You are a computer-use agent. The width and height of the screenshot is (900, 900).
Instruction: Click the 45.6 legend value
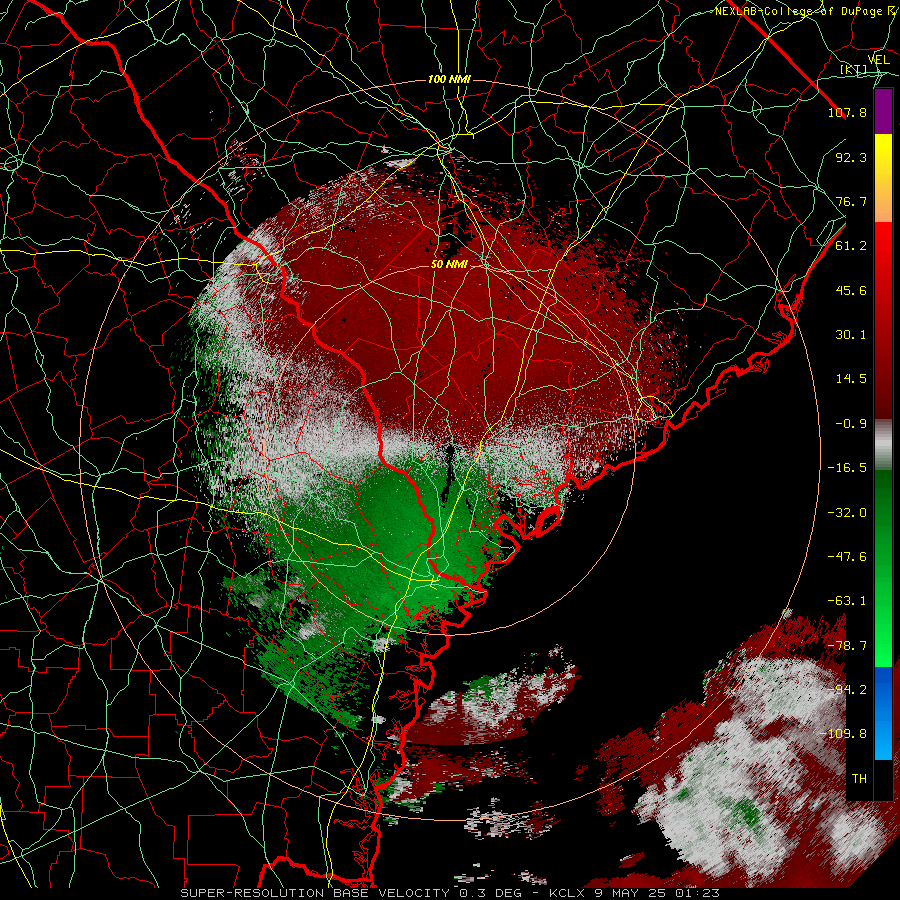click(x=851, y=290)
